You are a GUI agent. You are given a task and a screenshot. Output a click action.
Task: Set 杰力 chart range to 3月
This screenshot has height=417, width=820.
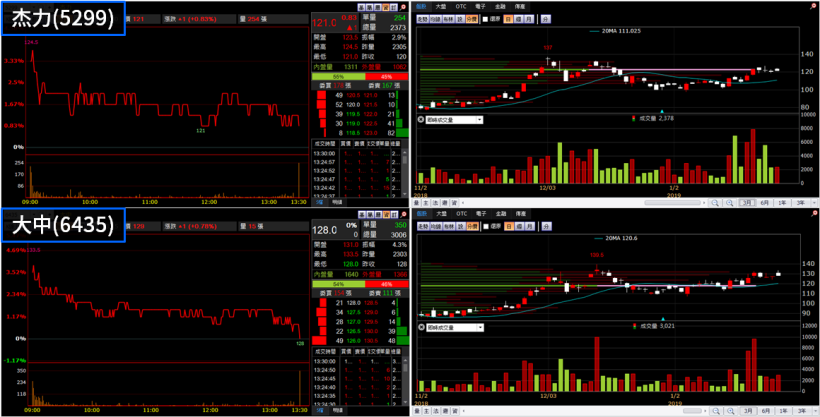tap(748, 202)
